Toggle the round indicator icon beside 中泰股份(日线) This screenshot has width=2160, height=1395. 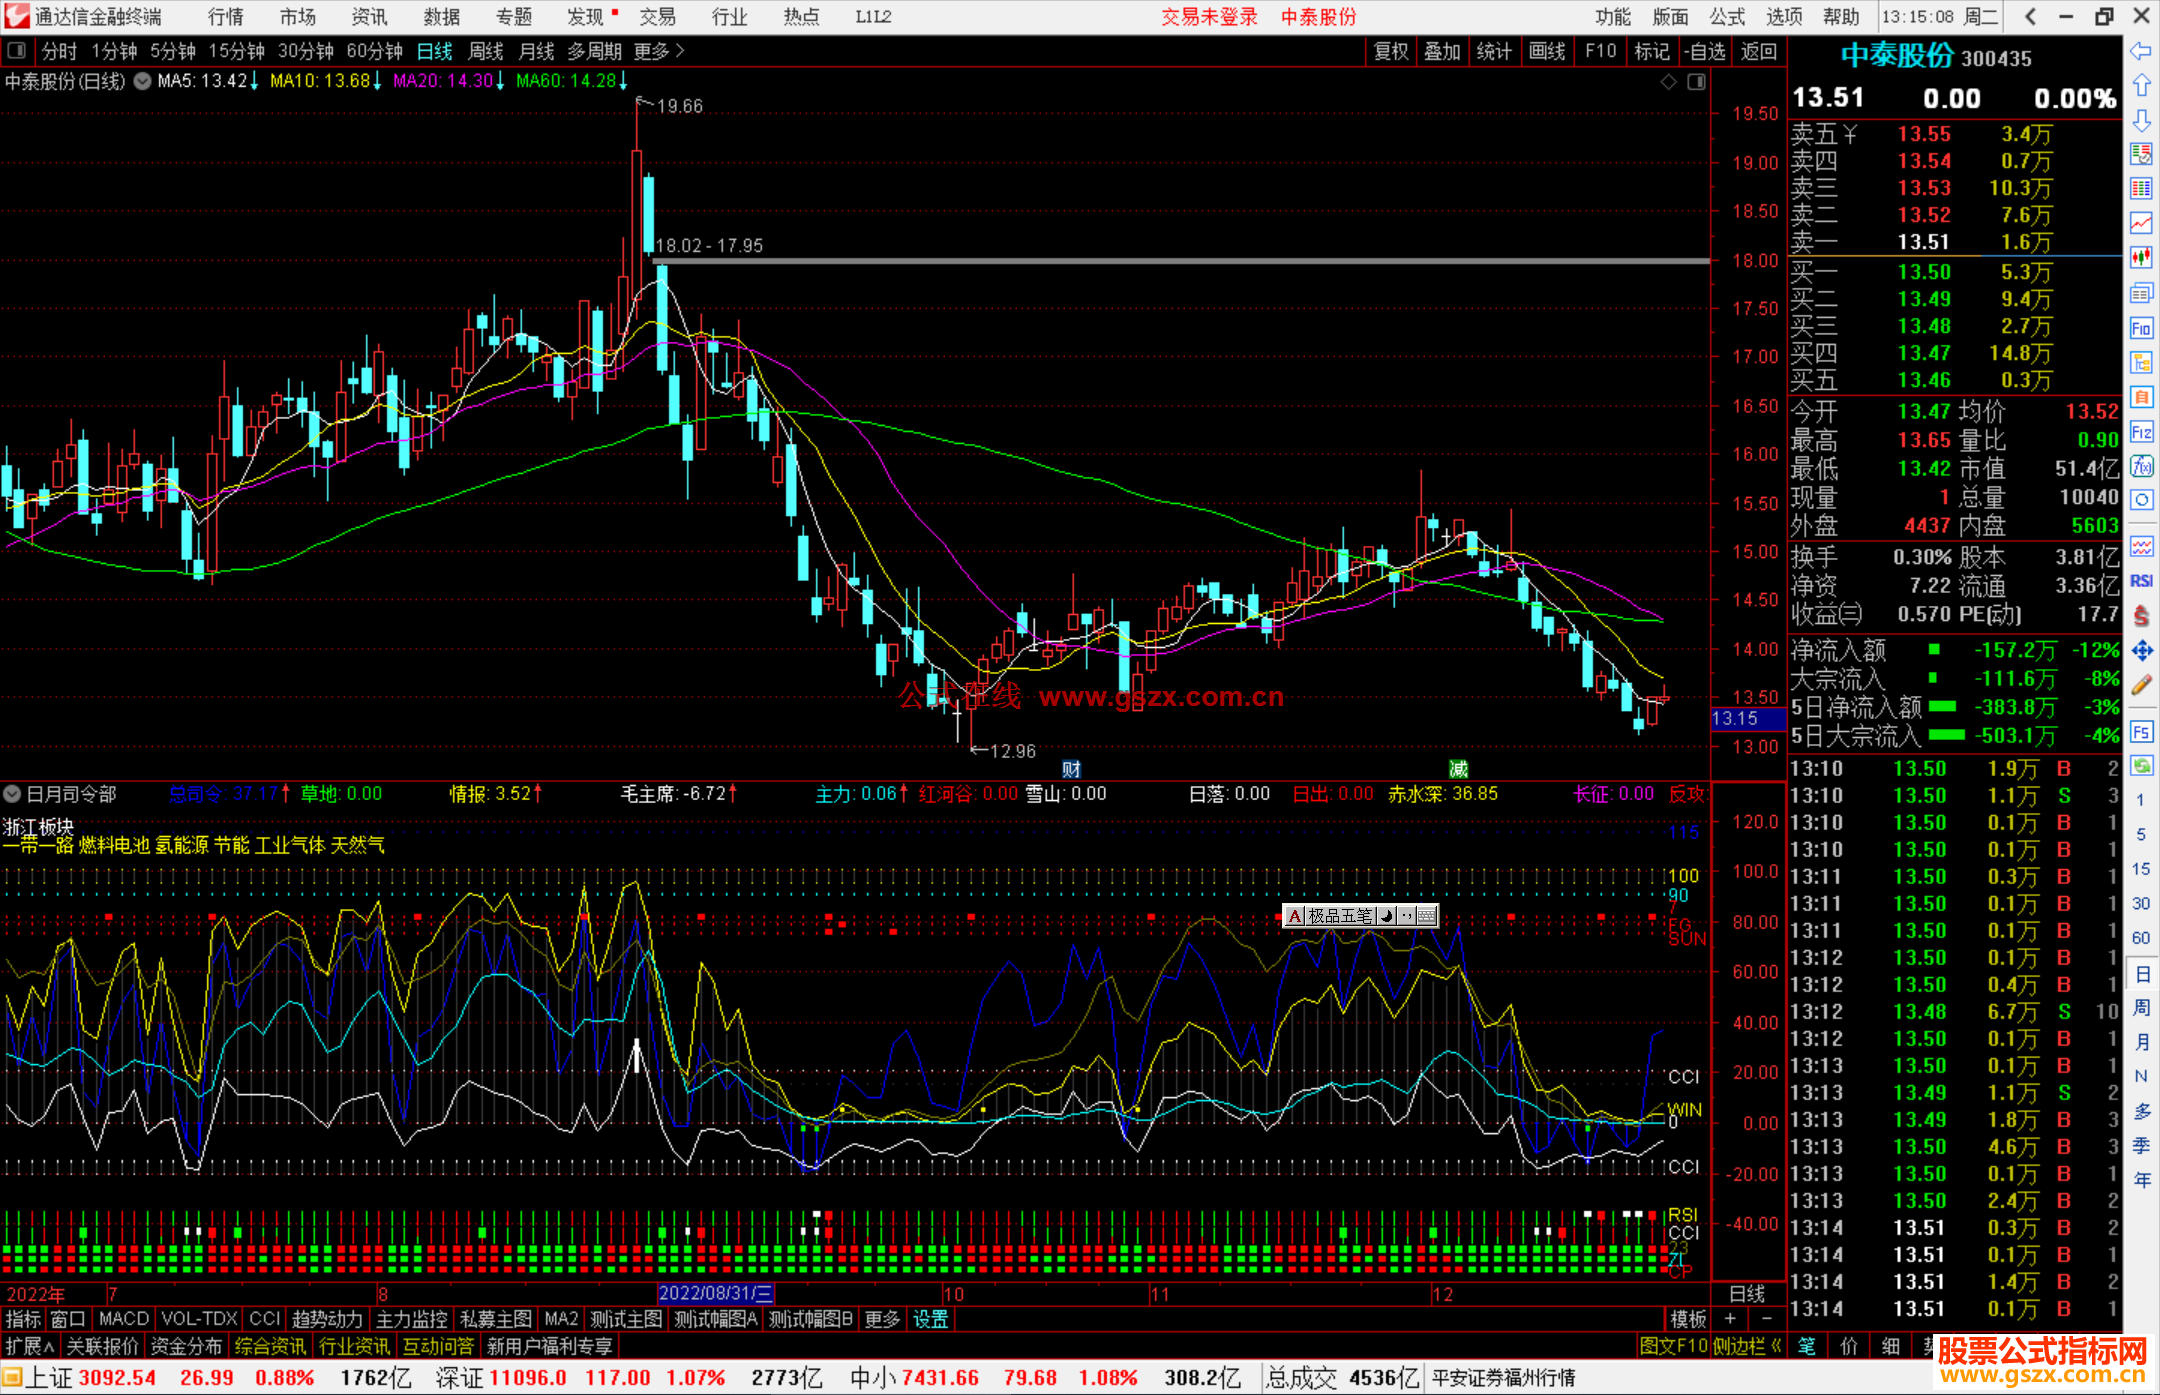[x=143, y=81]
